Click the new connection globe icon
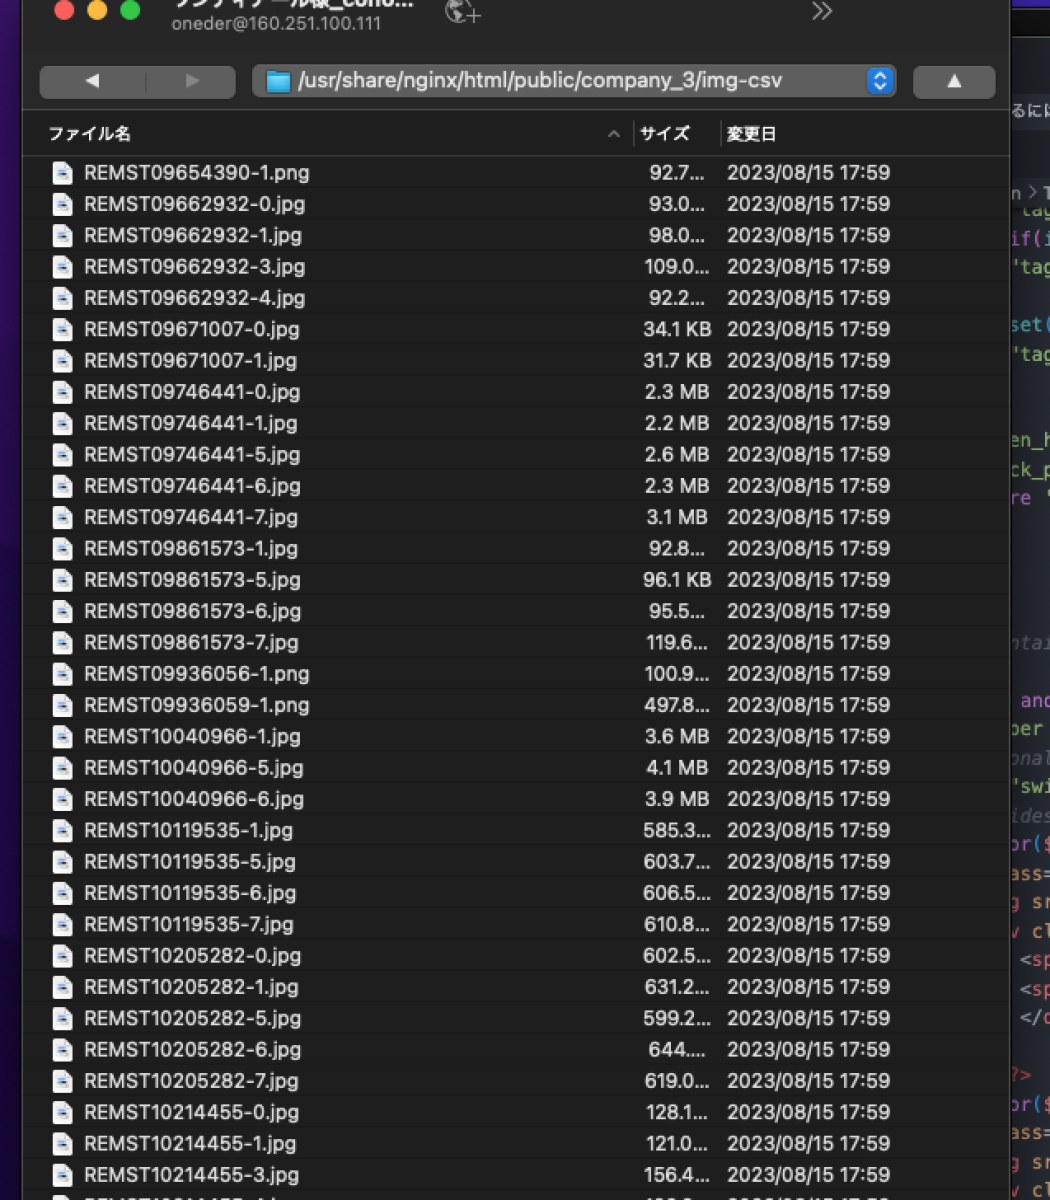 [x=463, y=12]
